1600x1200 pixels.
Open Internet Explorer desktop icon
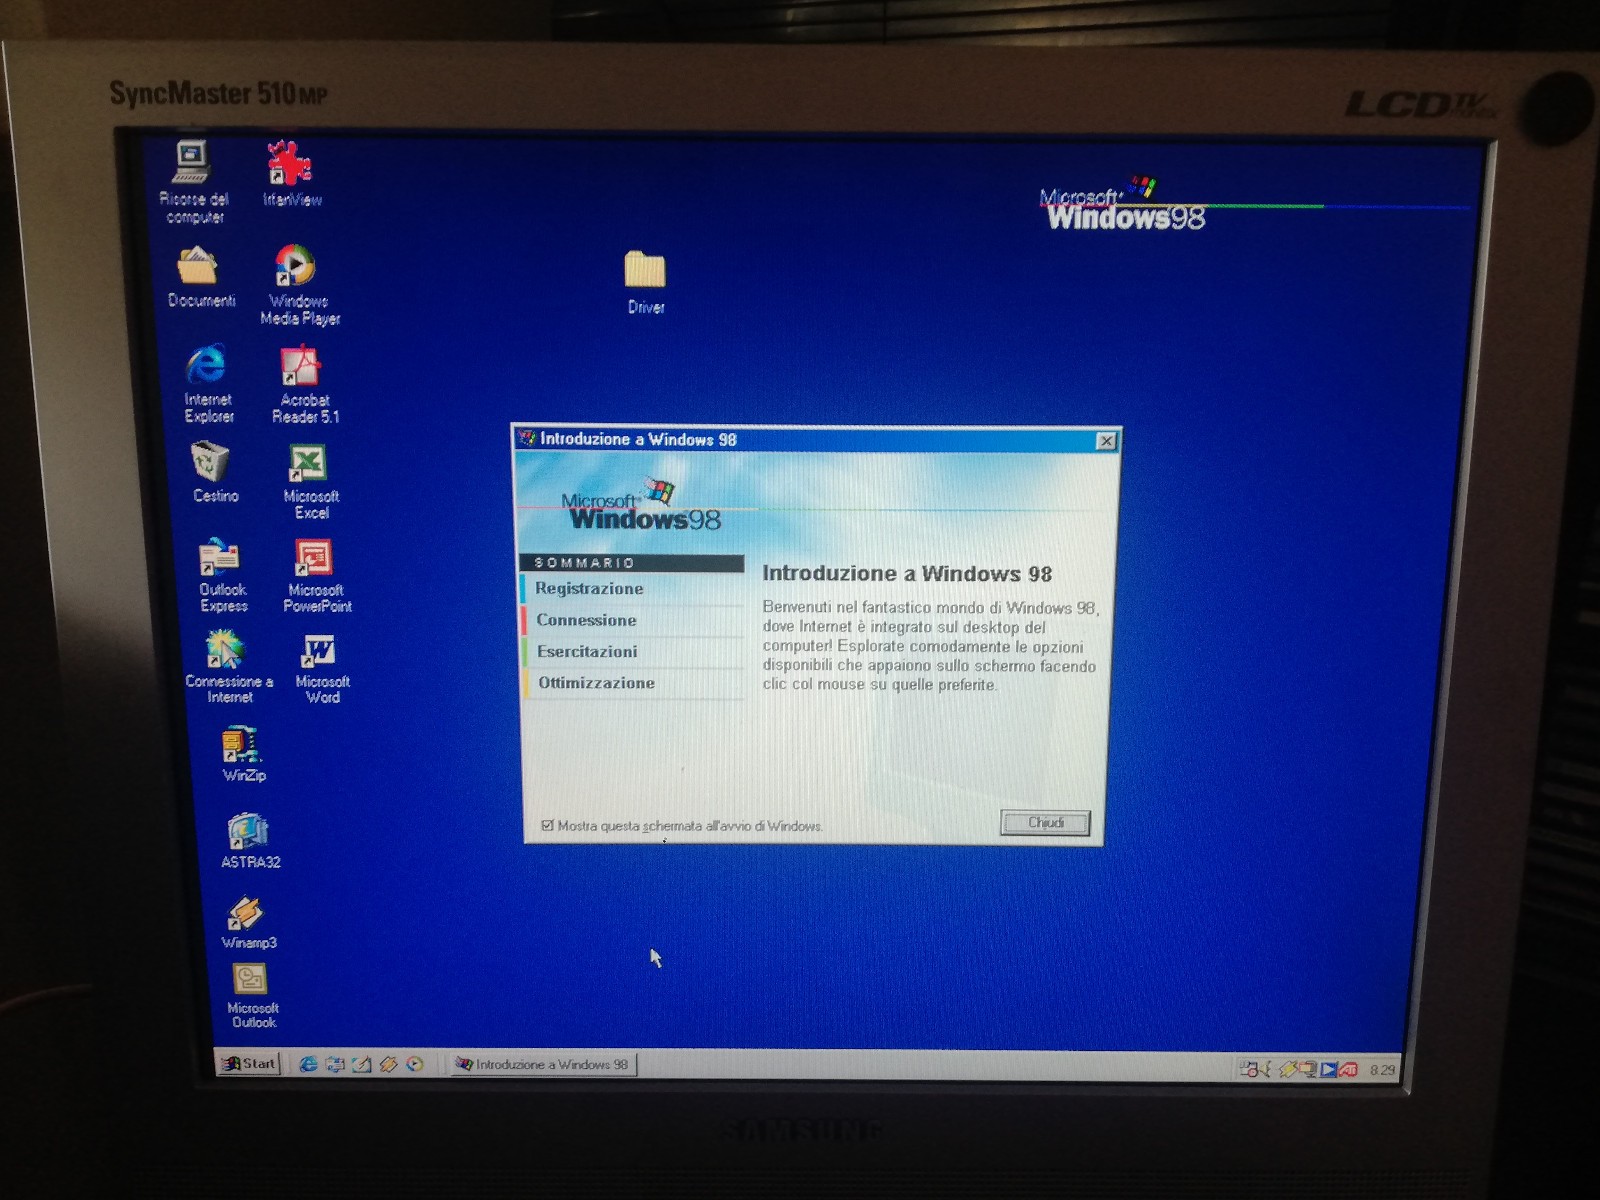(207, 384)
